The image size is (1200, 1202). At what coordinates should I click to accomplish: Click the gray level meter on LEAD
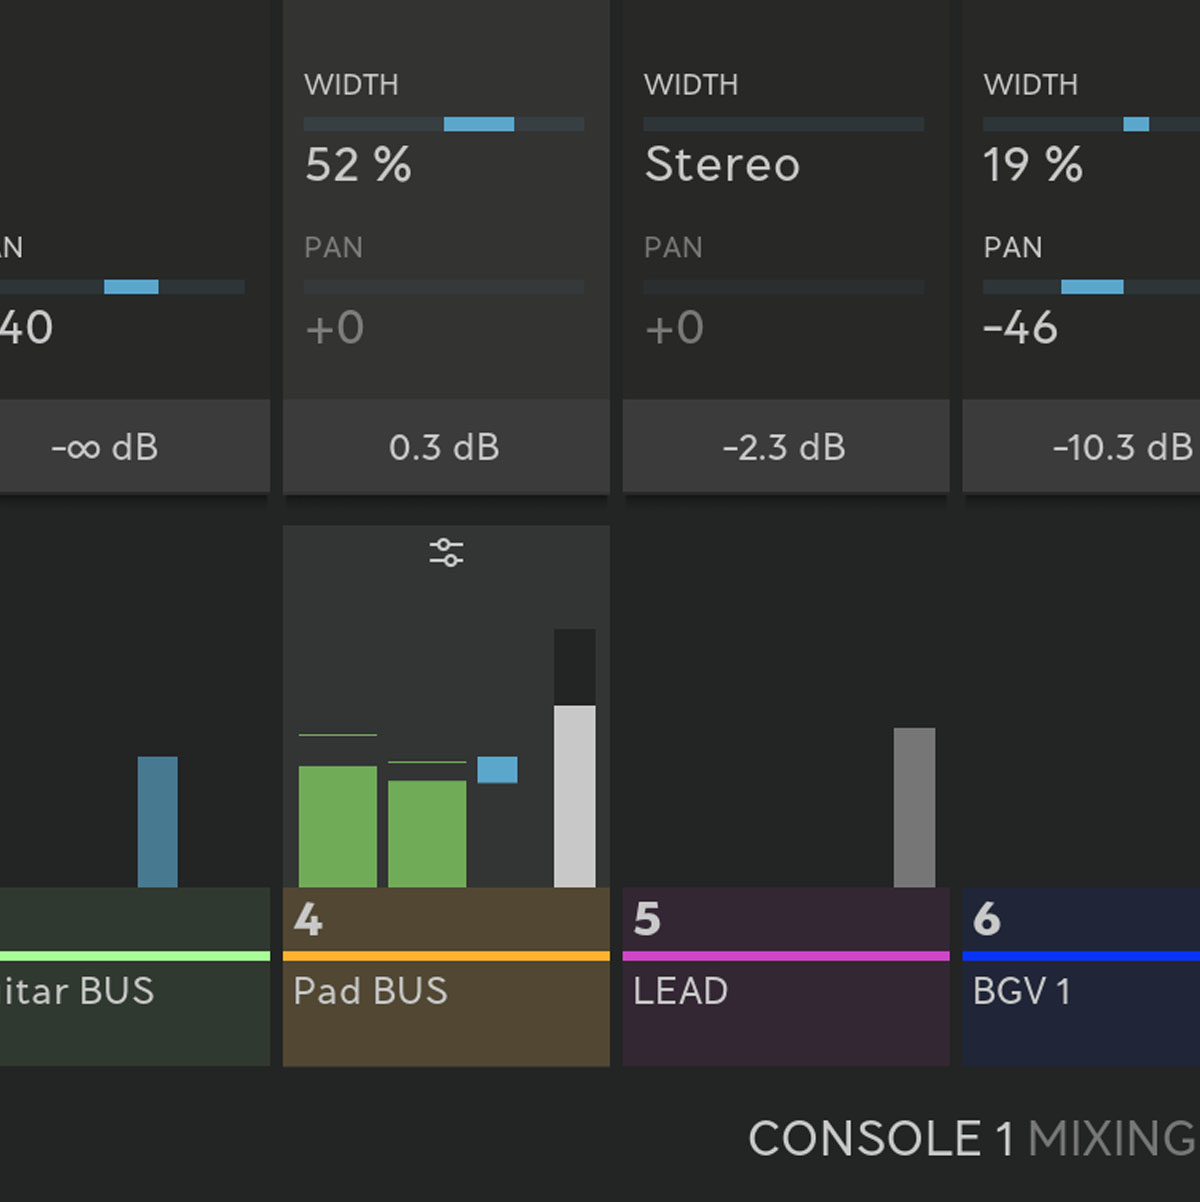pos(914,807)
